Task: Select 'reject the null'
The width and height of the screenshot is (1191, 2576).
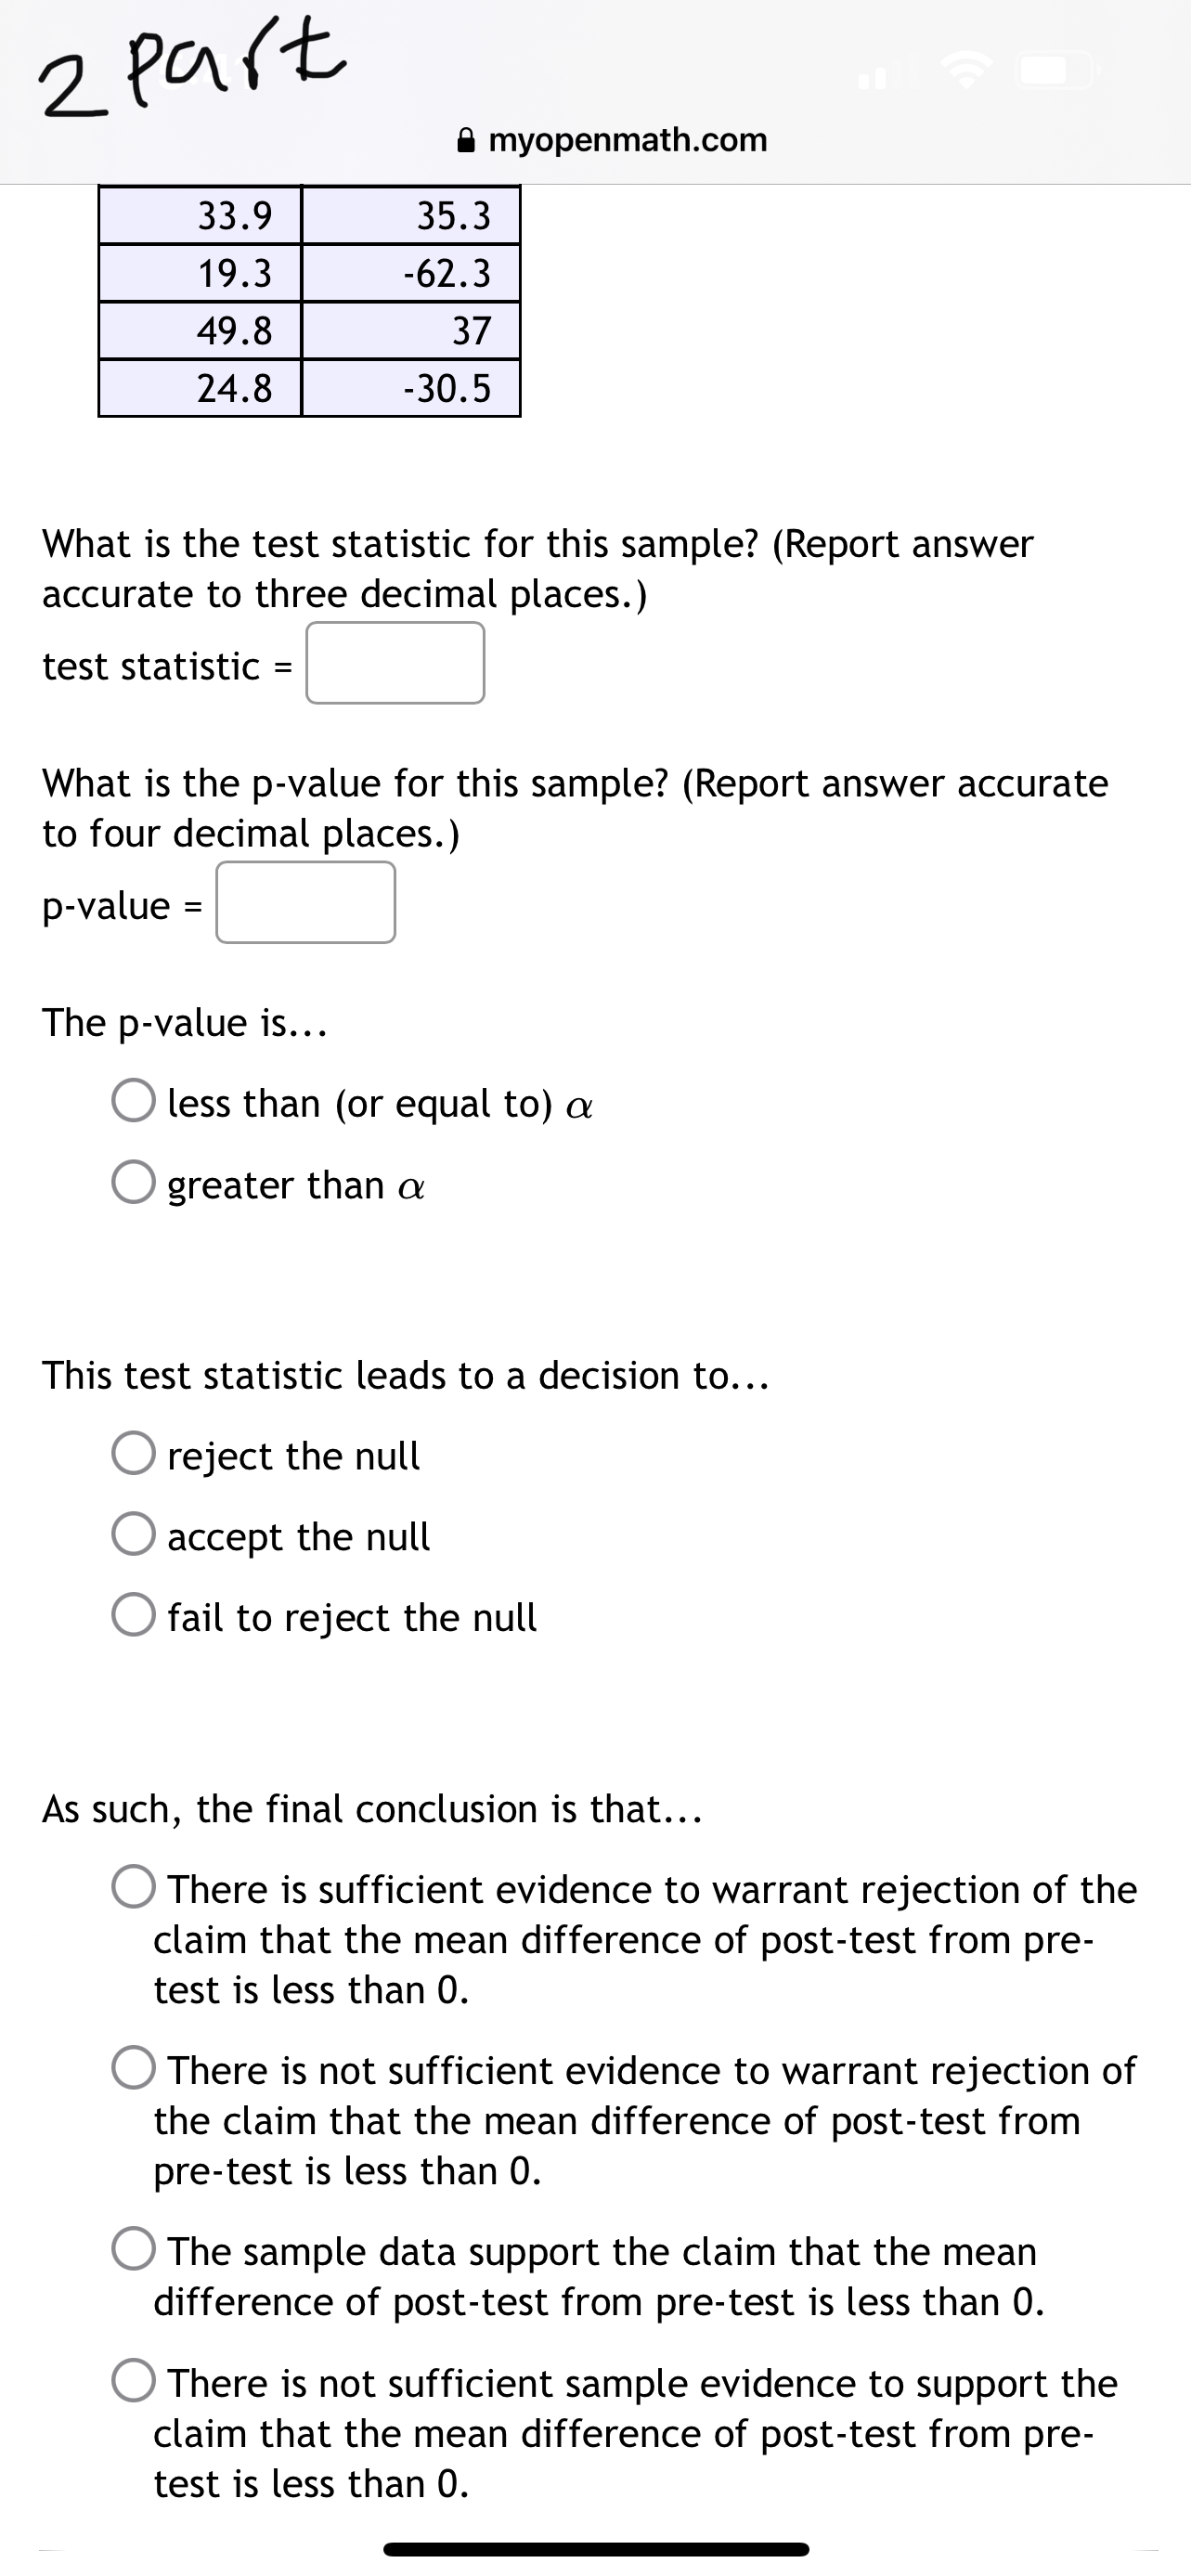Action: [x=133, y=1456]
